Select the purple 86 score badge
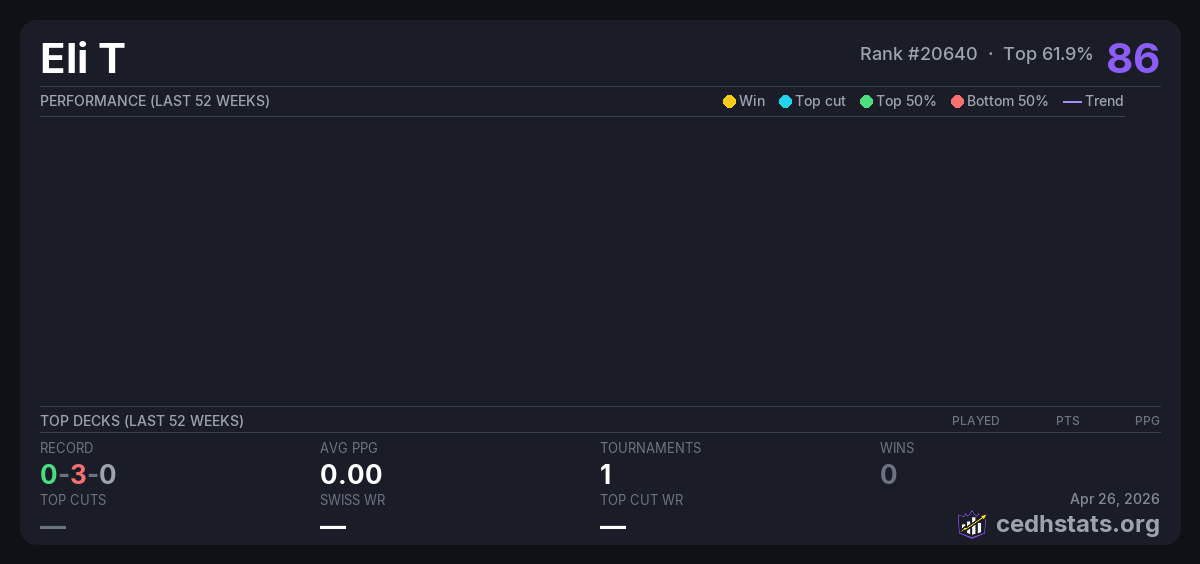1200x564 pixels. (x=1132, y=59)
